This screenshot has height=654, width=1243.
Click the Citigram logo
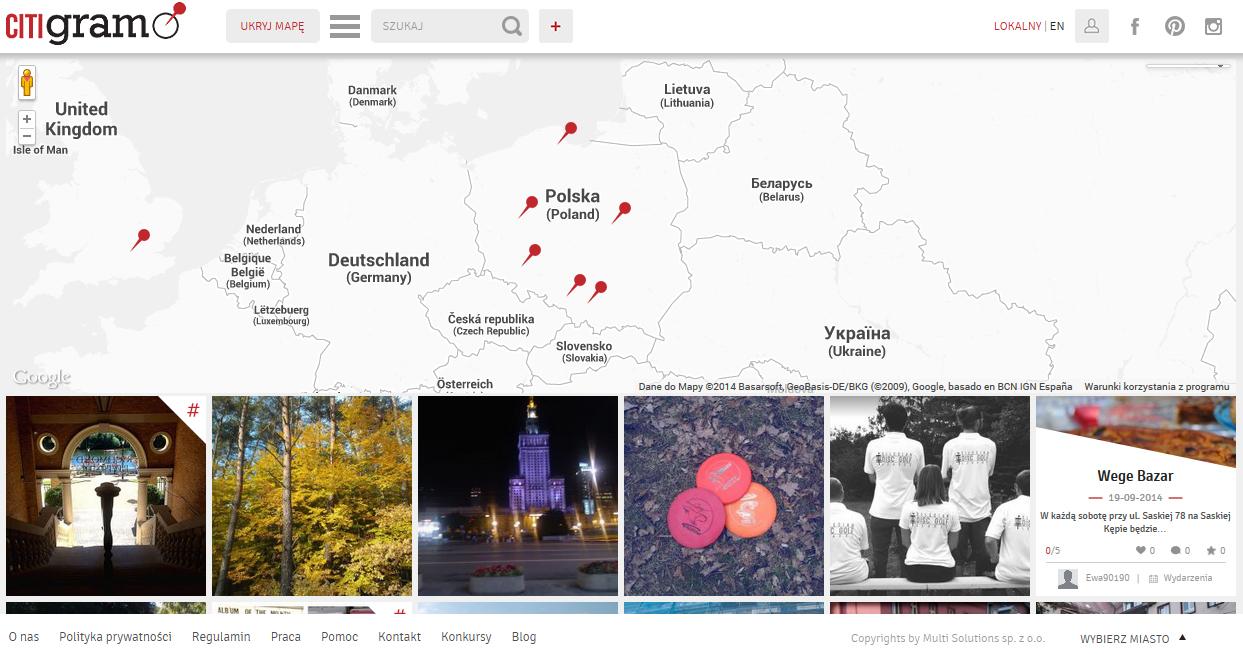tap(96, 24)
